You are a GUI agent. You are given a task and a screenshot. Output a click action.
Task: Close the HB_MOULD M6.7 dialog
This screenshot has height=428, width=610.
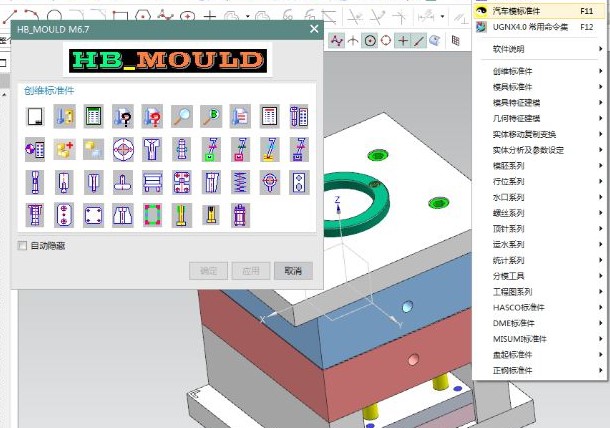click(313, 30)
